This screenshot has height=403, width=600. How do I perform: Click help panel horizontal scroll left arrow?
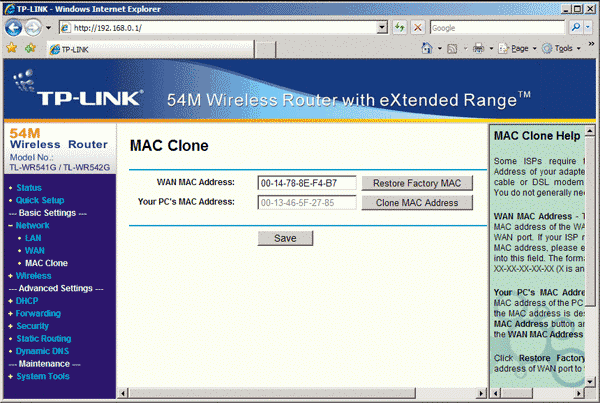click(496, 393)
